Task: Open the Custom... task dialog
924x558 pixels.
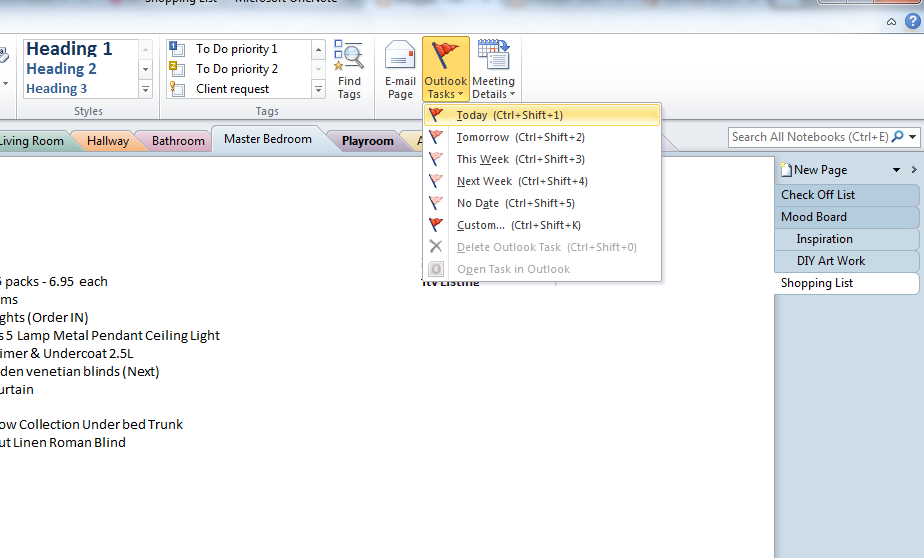Action: [542, 225]
